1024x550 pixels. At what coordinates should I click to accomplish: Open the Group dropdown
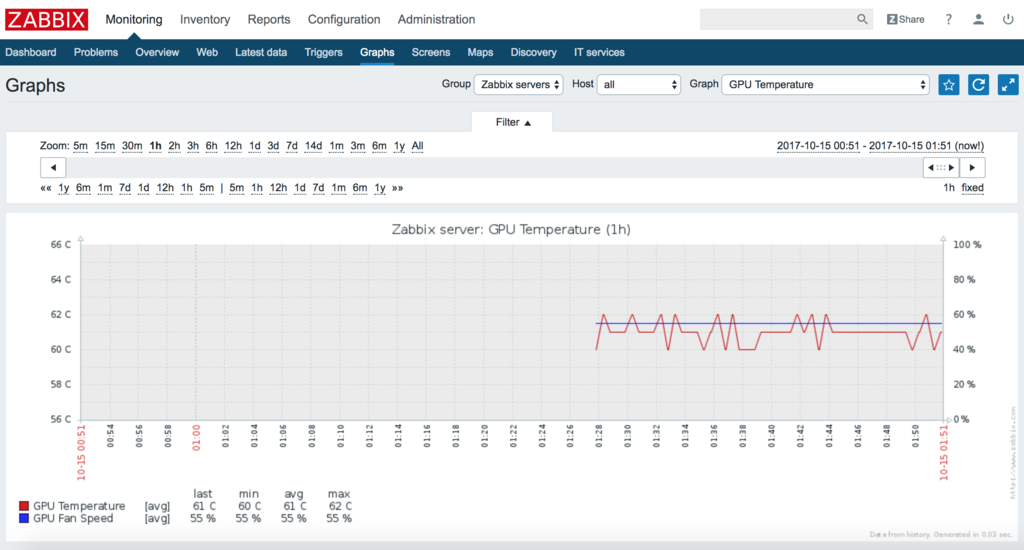pos(519,85)
